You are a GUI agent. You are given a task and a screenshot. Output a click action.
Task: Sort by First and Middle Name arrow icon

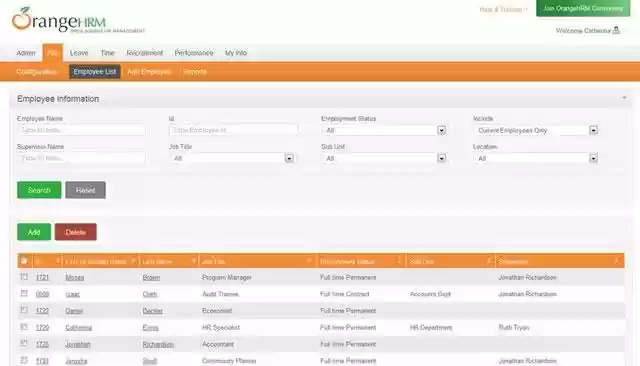133,261
